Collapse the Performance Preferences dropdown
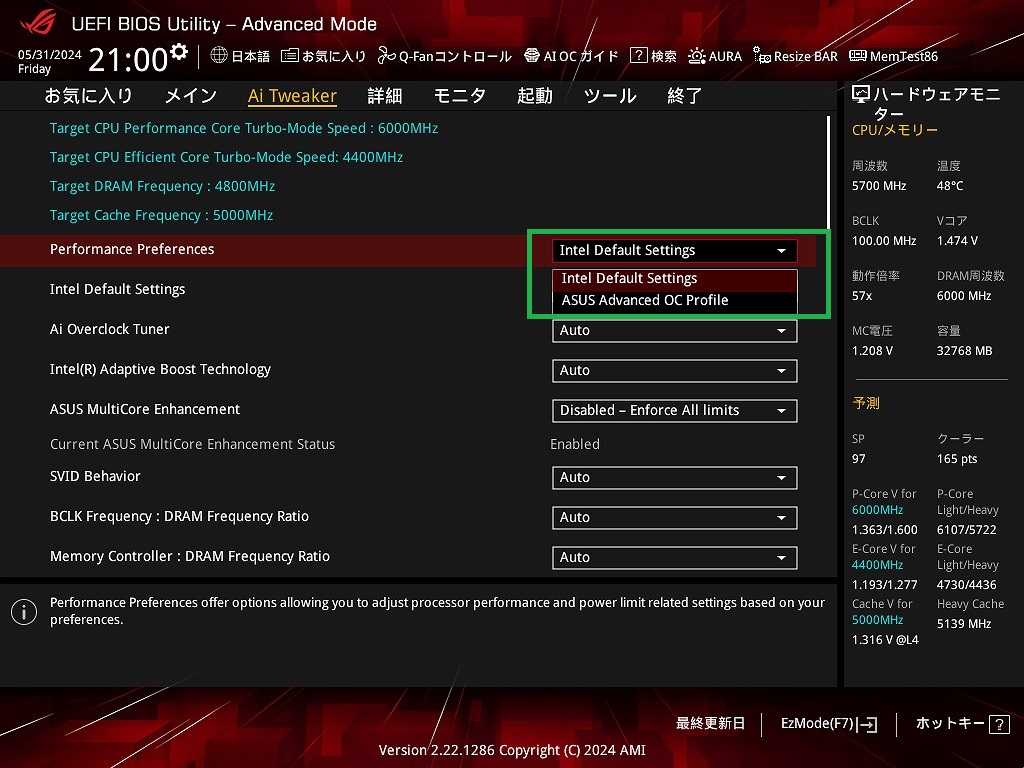Screen dimensions: 1024x768 tap(675, 251)
